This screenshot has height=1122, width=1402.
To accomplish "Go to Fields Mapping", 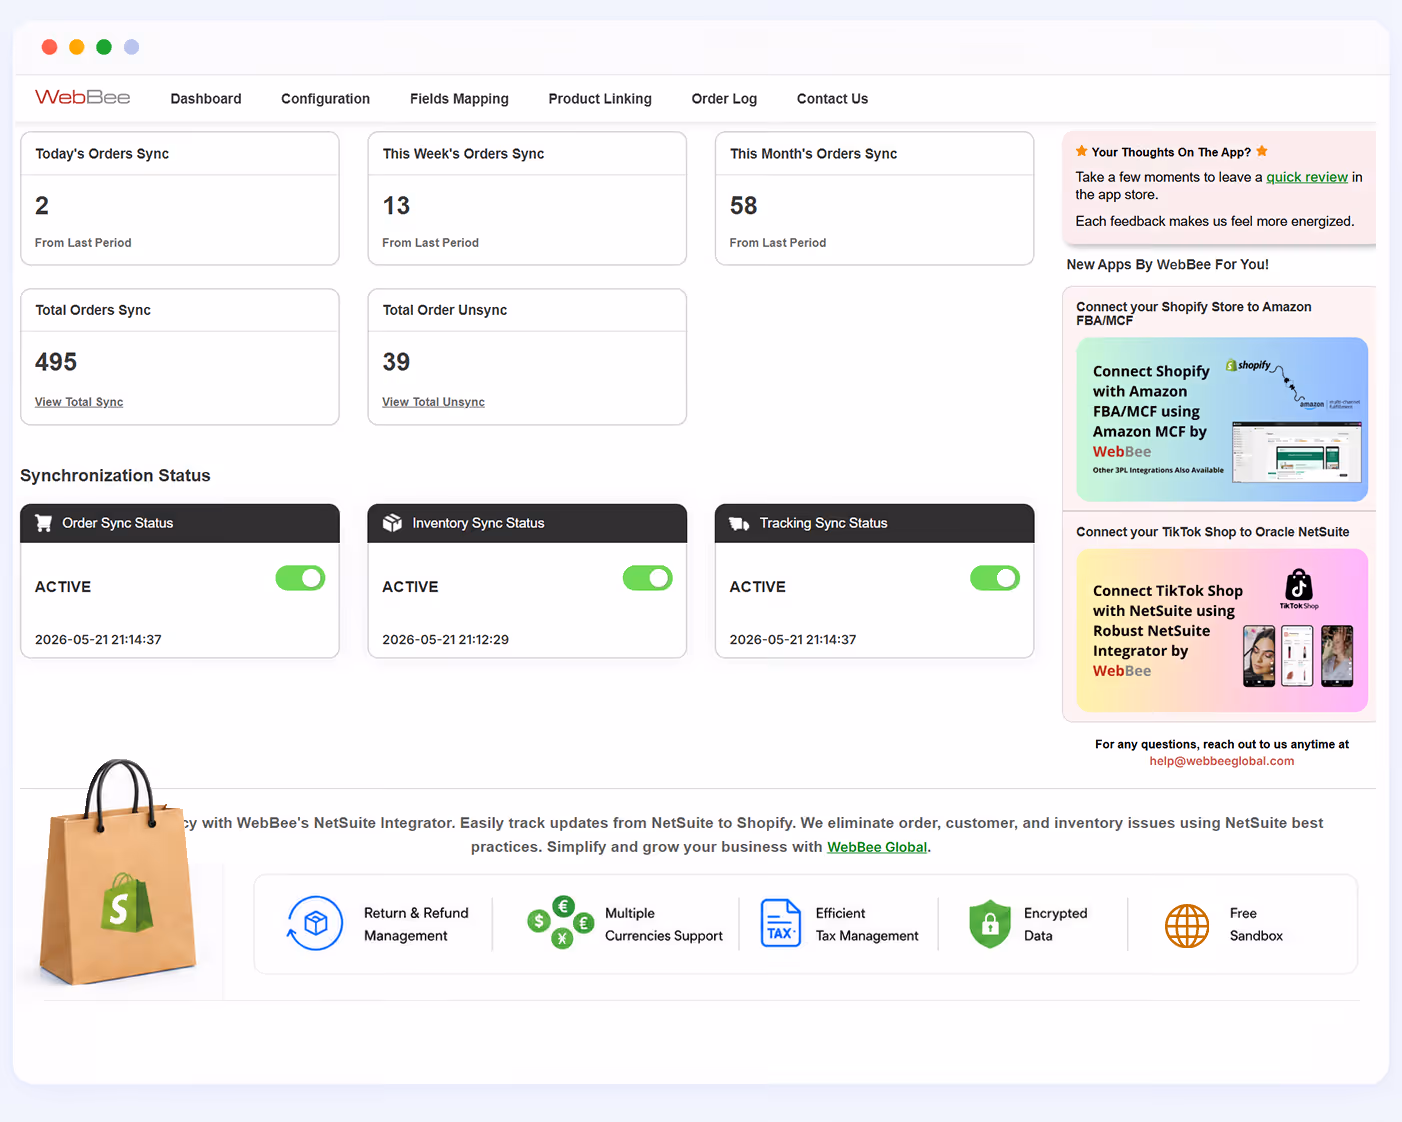I will (459, 99).
